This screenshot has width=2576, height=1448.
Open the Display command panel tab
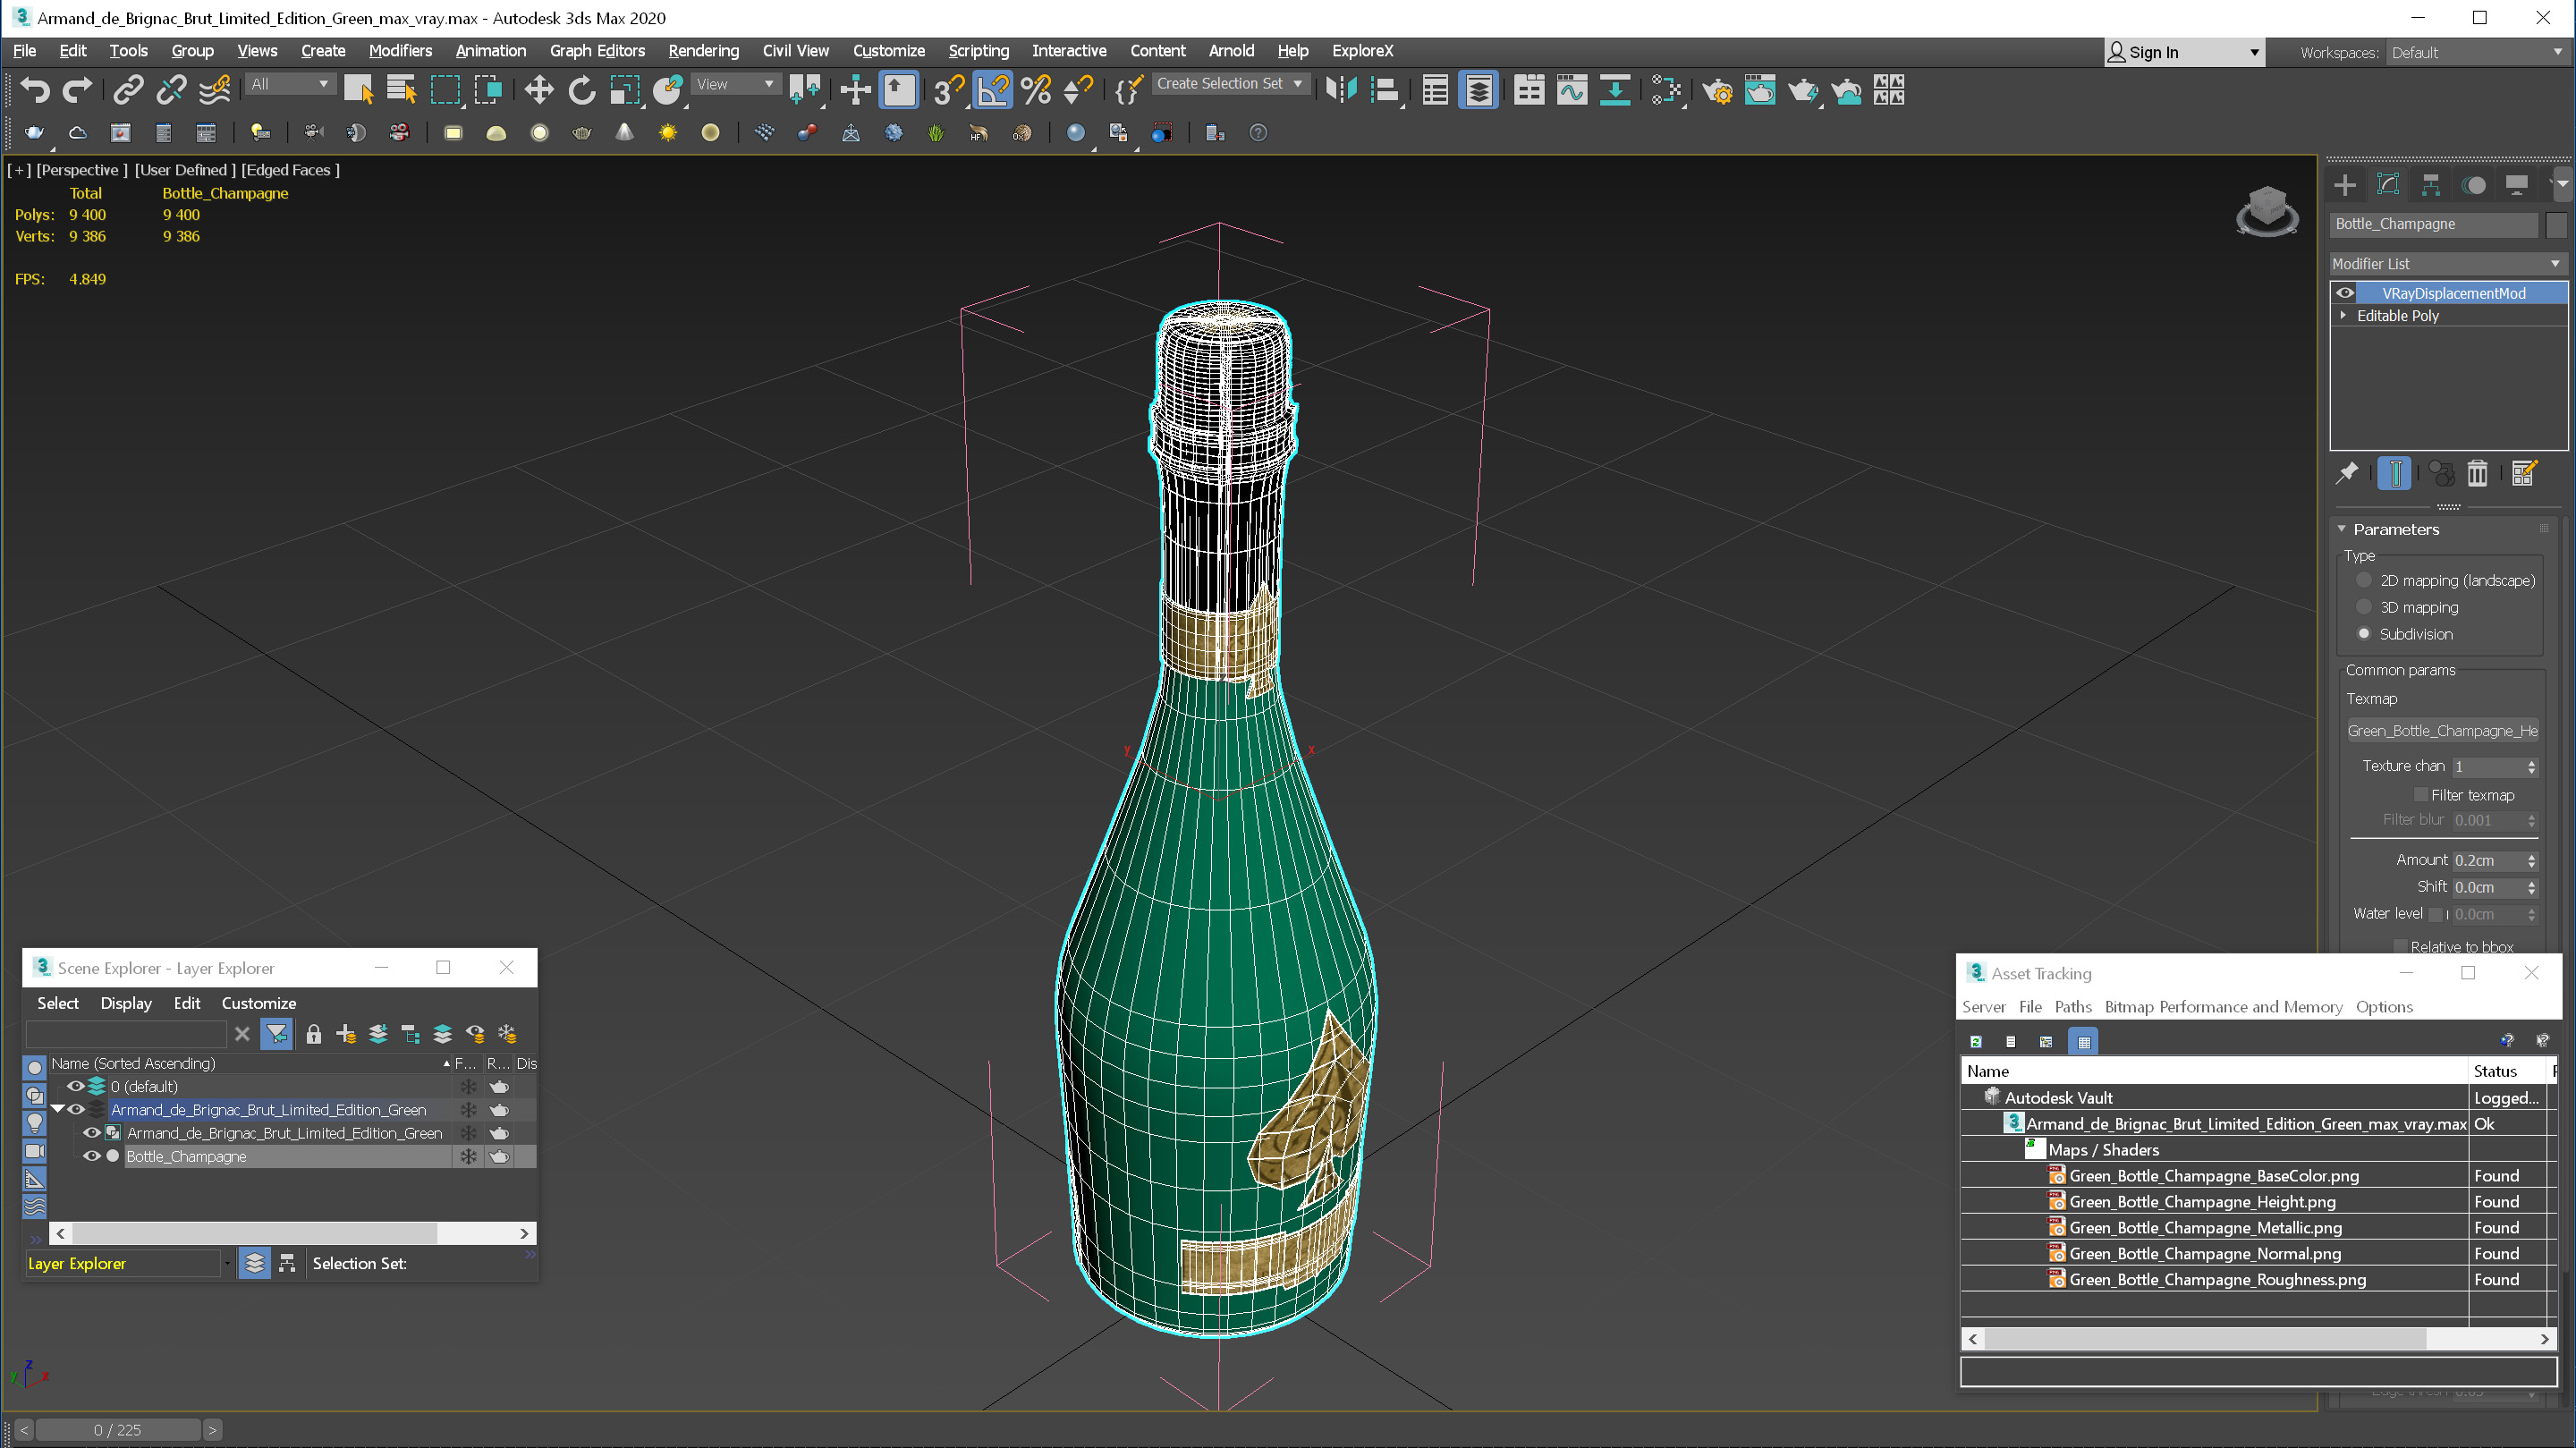tap(2517, 185)
